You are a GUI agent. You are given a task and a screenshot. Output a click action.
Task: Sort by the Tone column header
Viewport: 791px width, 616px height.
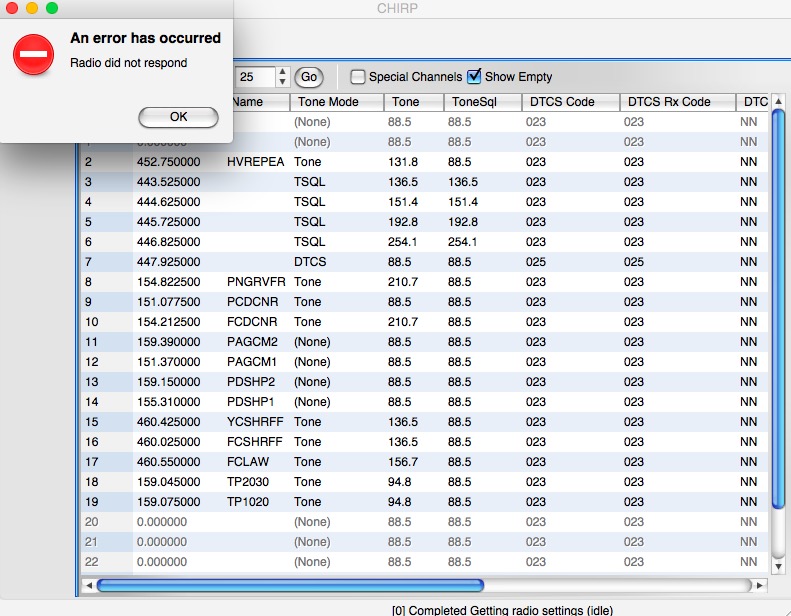(414, 102)
